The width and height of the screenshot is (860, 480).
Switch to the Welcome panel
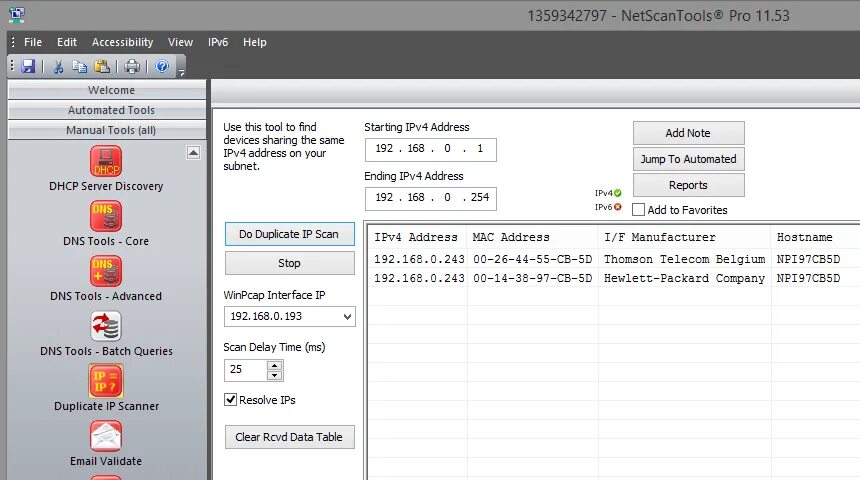tap(108, 90)
